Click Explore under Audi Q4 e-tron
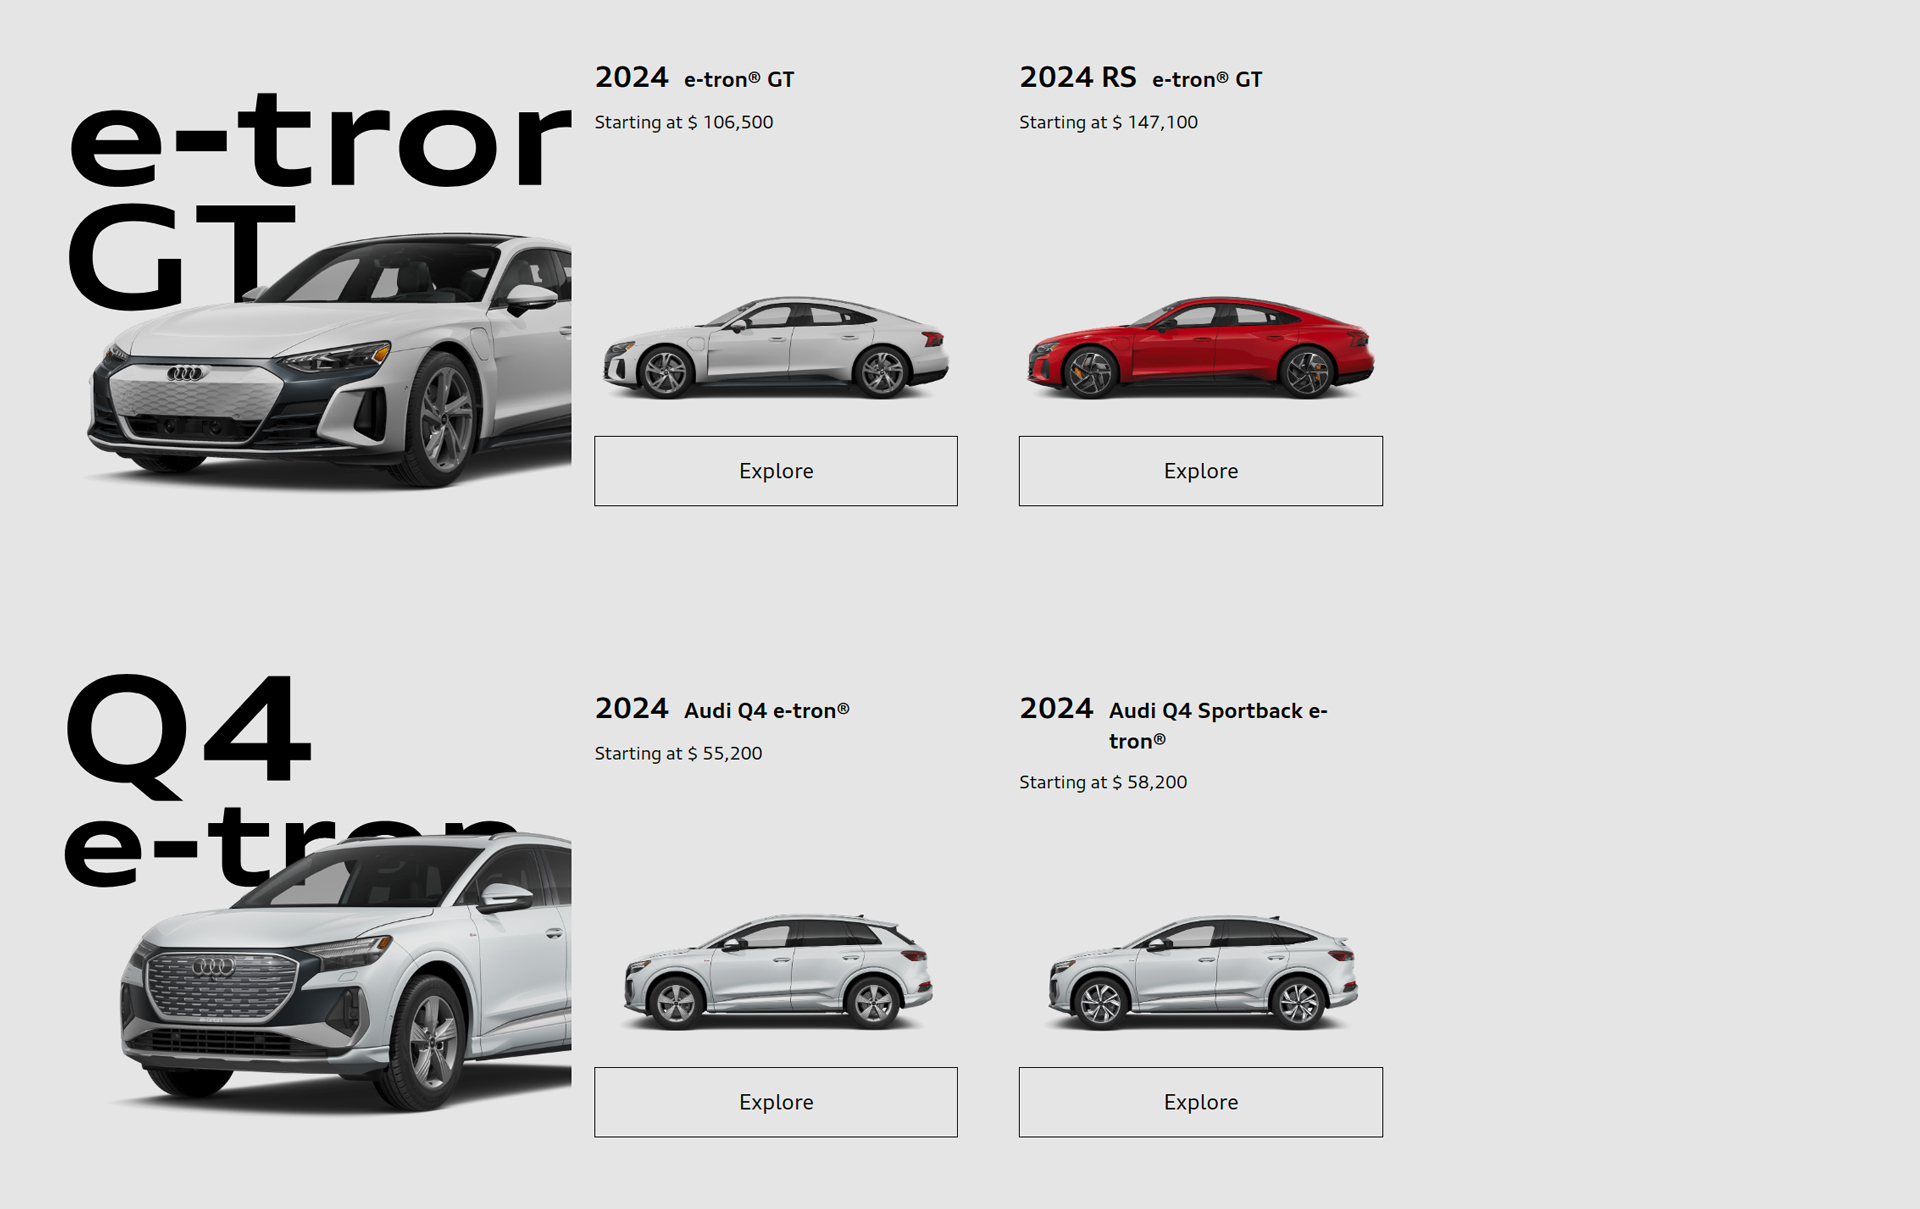The width and height of the screenshot is (1920, 1209). 775,1102
